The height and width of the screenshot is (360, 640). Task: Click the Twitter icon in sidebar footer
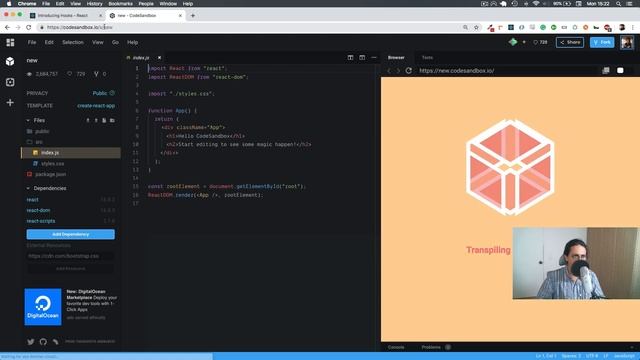tap(31, 342)
